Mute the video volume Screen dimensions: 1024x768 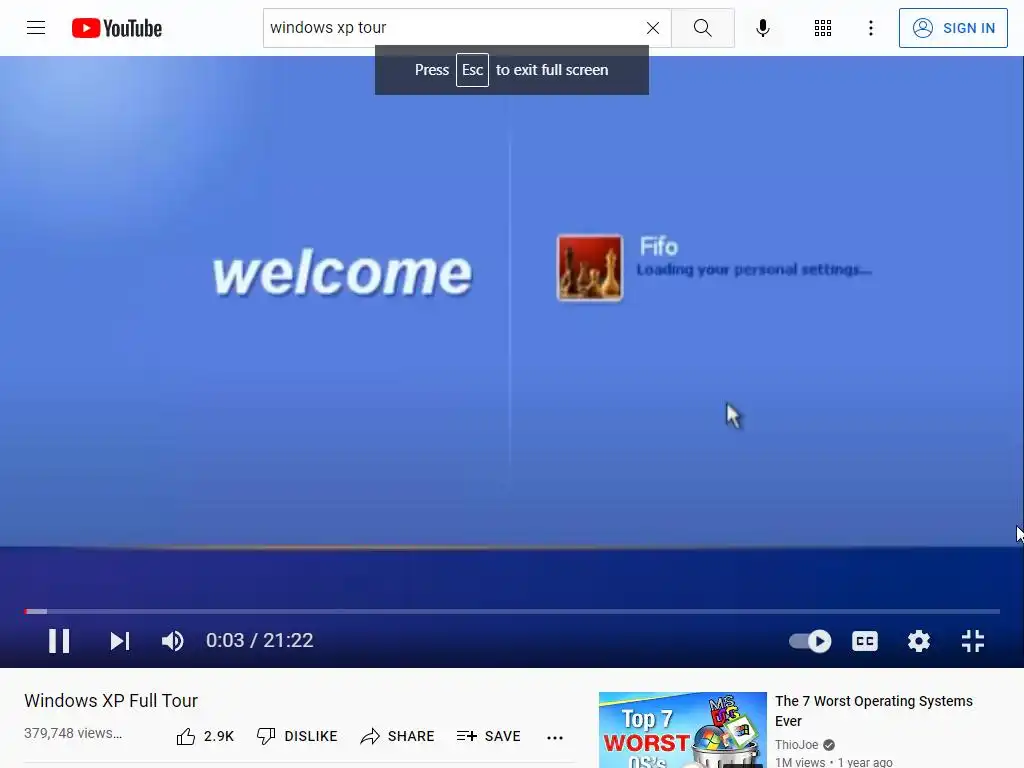point(172,641)
